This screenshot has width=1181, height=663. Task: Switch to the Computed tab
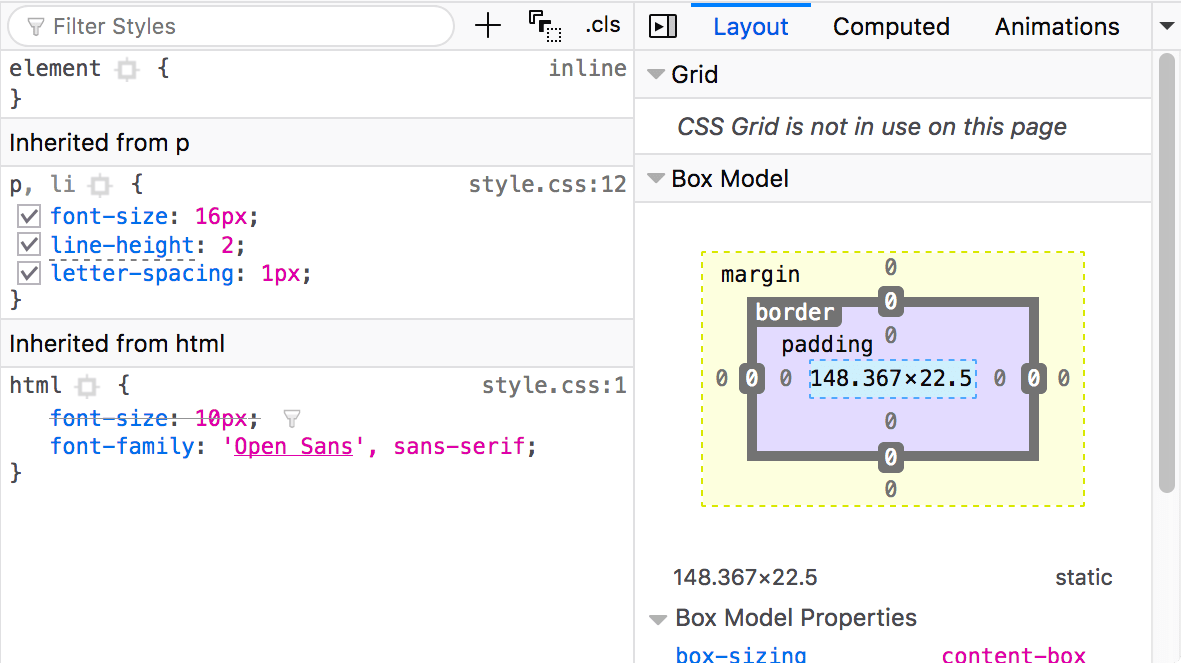pos(890,26)
